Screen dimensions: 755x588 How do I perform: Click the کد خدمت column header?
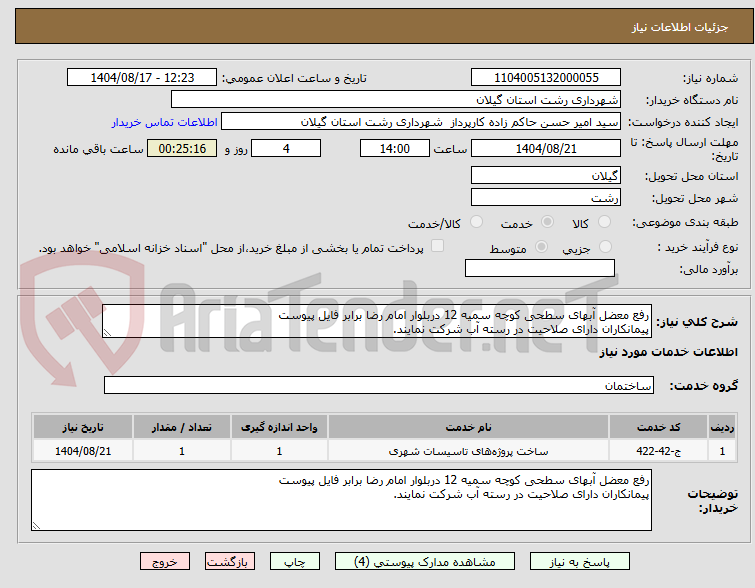[658, 427]
